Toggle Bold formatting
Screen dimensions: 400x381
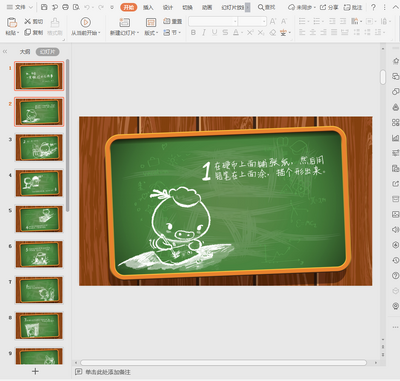[x=193, y=33]
